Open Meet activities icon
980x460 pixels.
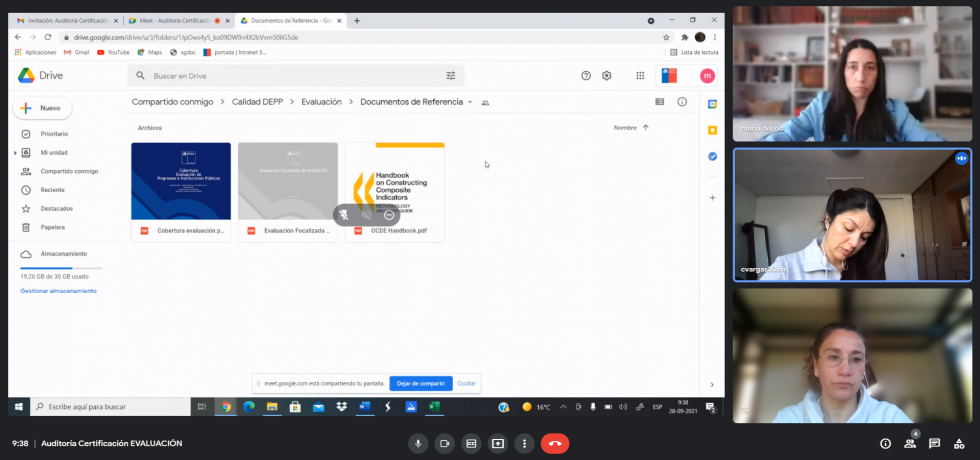coord(959,444)
